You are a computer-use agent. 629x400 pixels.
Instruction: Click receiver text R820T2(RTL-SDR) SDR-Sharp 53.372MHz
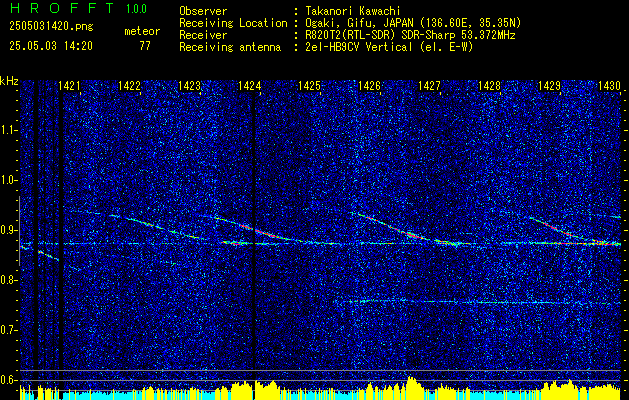(410, 35)
